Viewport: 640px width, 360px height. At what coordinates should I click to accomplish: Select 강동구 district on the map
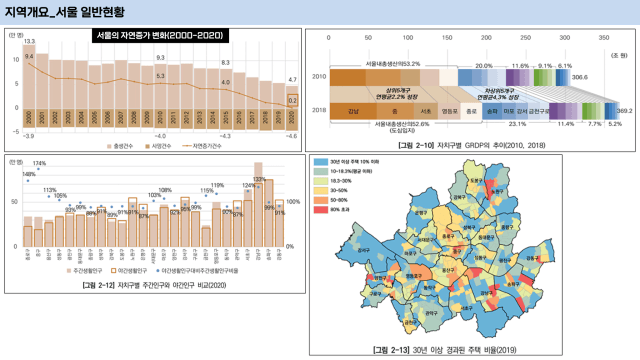tap(532, 258)
